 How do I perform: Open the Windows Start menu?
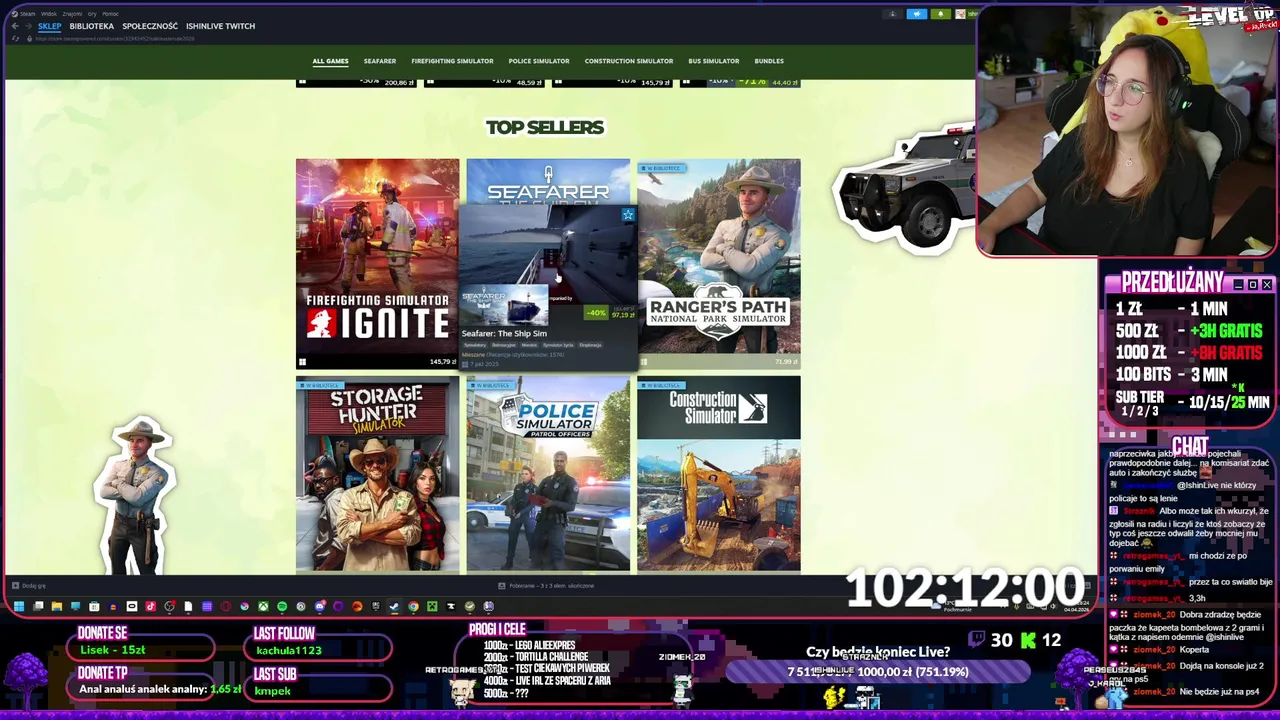point(19,606)
